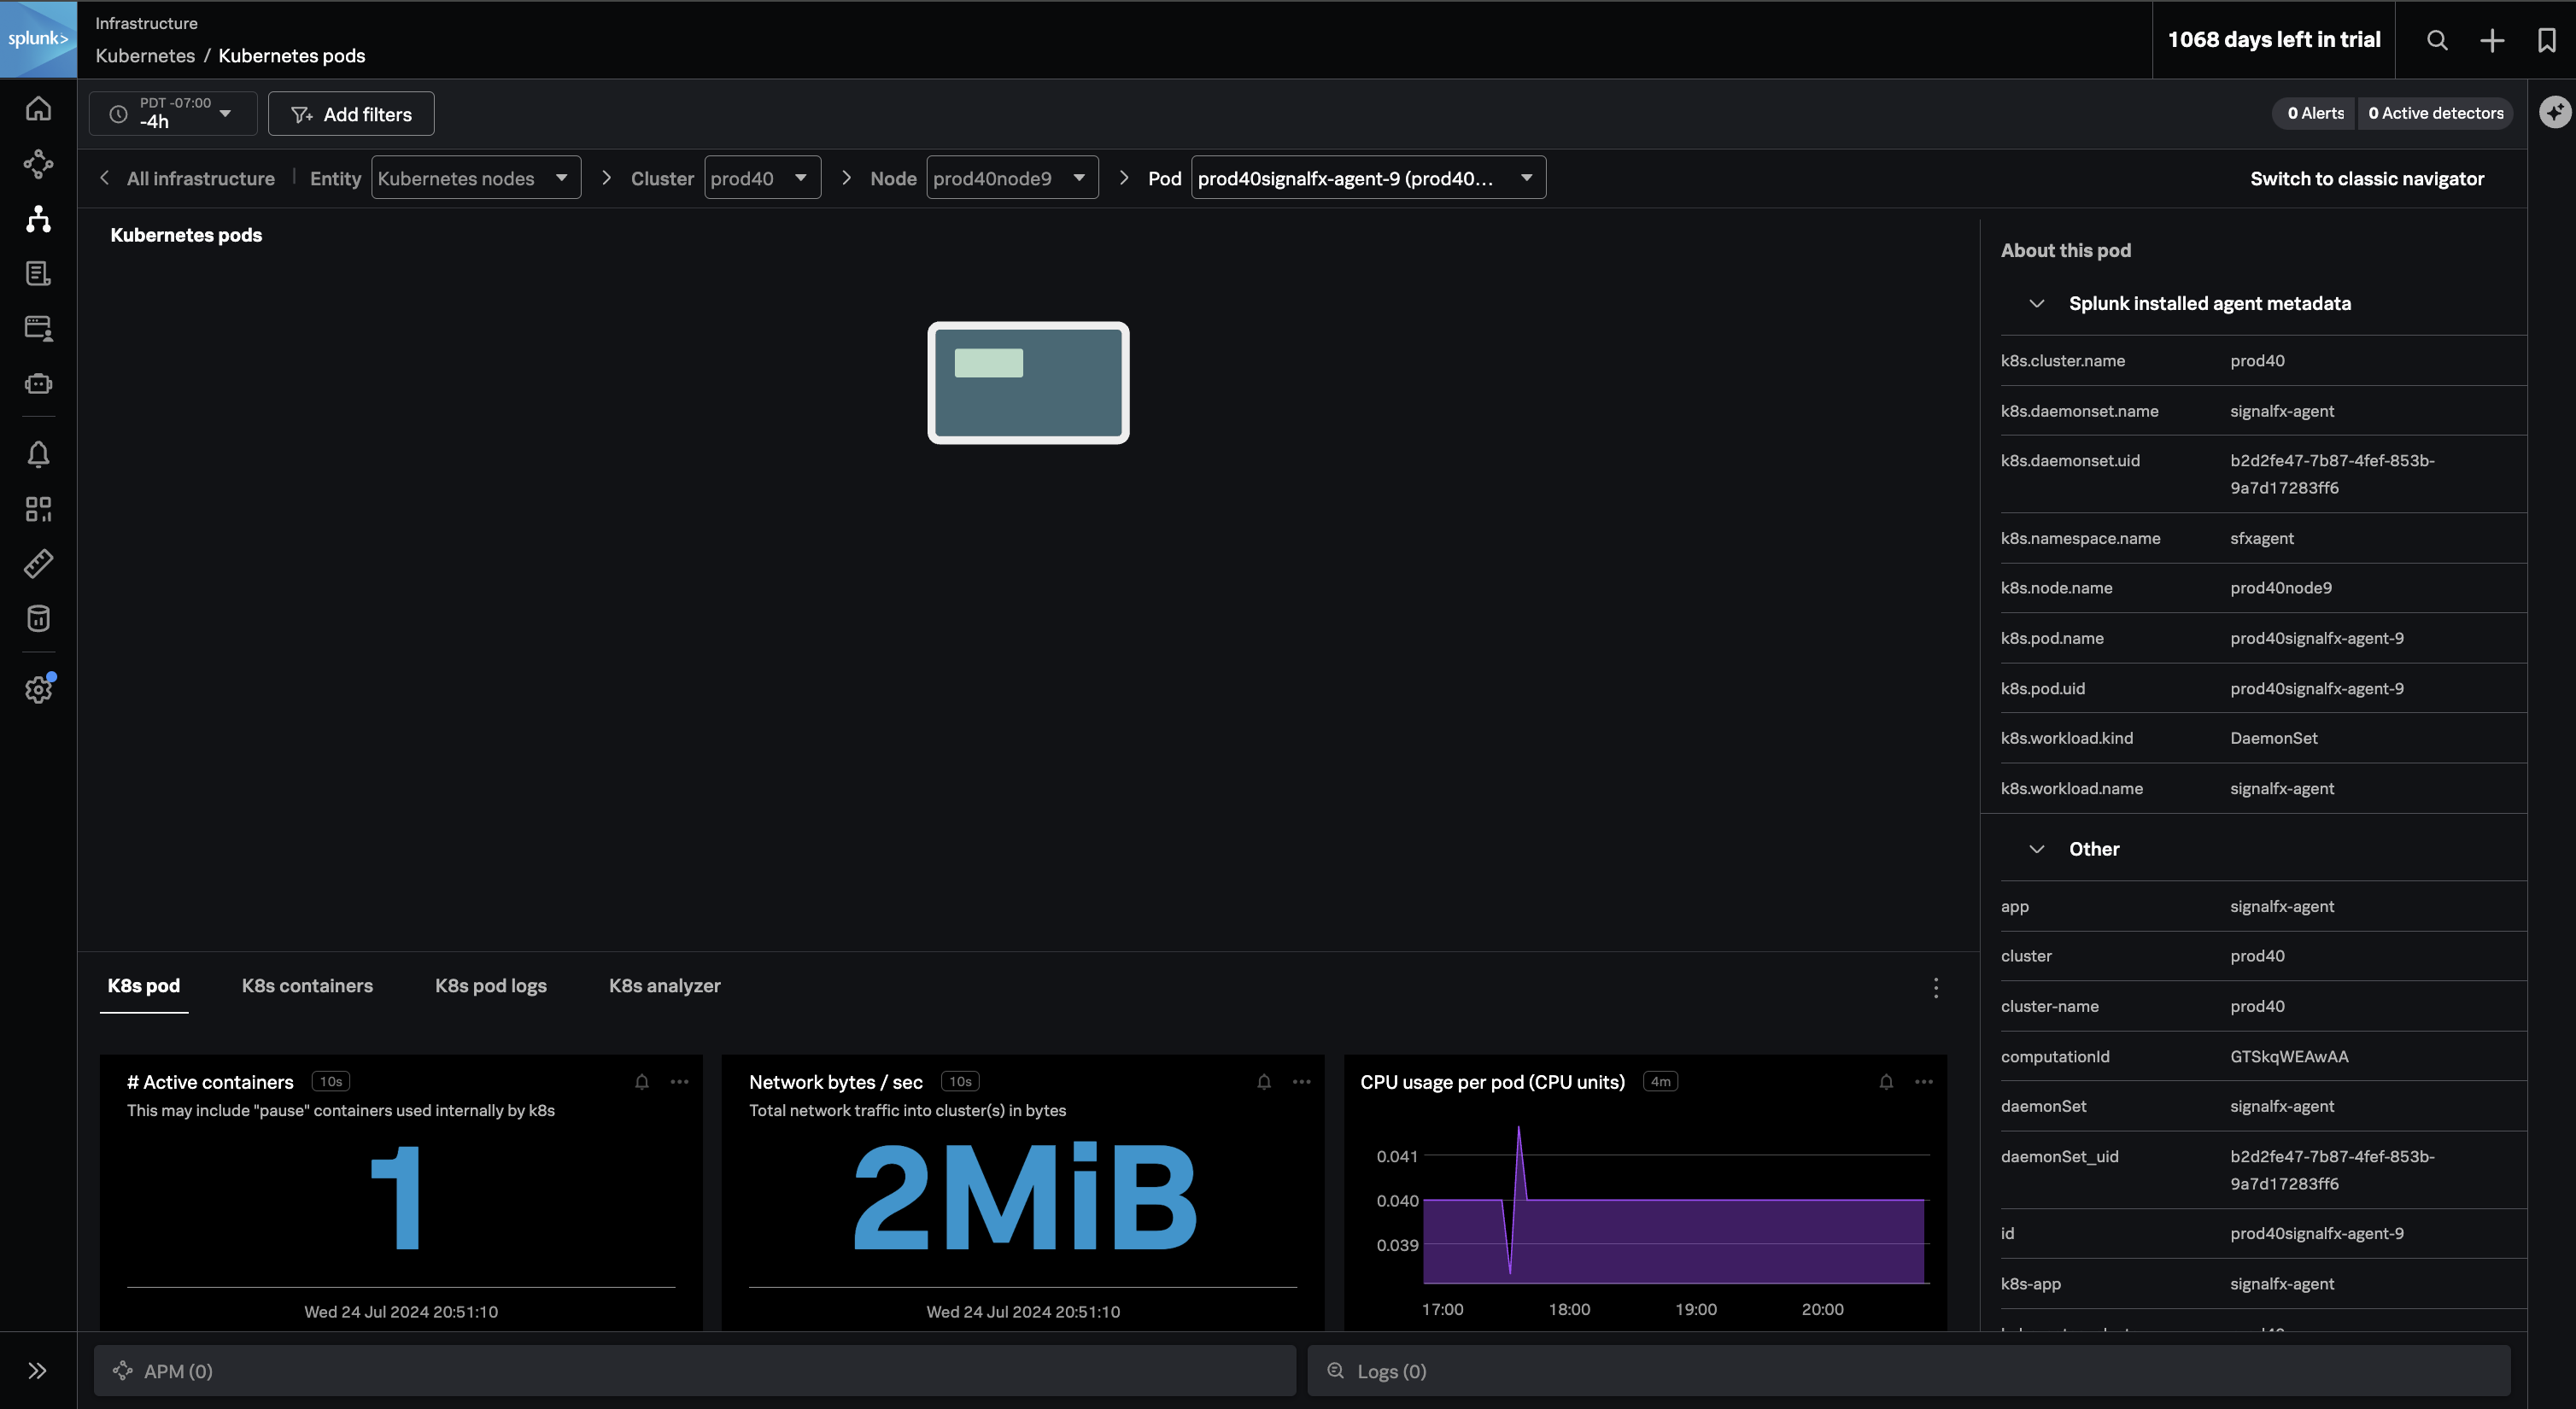Open Alerts bell icon in sidebar
This screenshot has height=1409, width=2576.
click(38, 455)
